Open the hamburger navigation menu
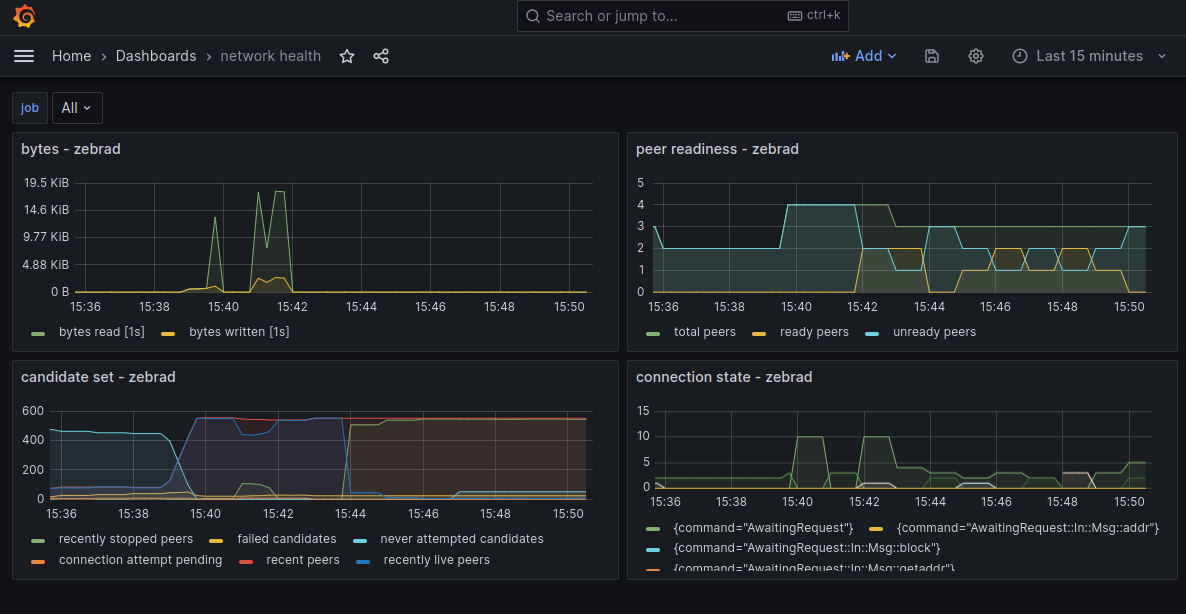 coord(24,56)
